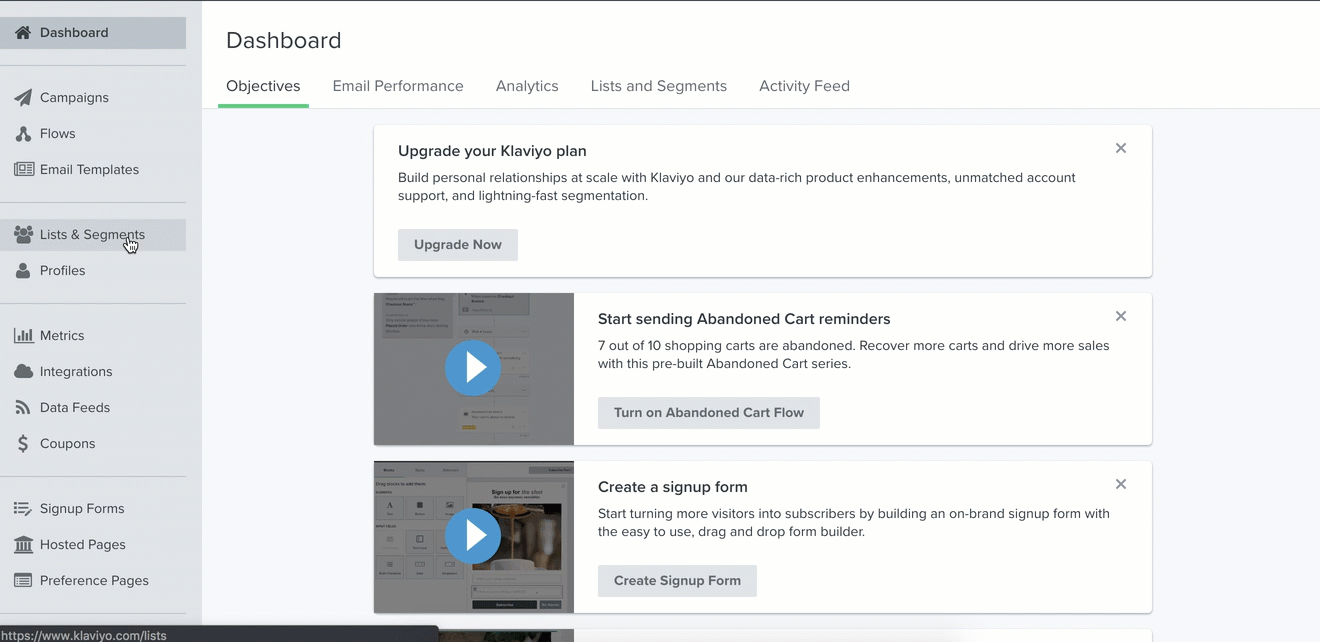Play the Abandoned Cart reminders video
1320x642 pixels.
pyautogui.click(x=473, y=368)
